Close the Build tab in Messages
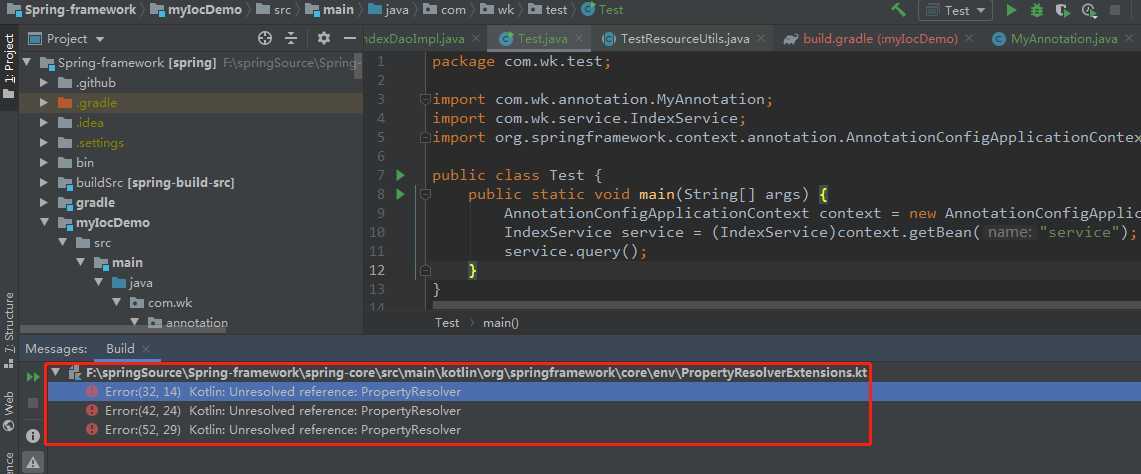This screenshot has height=474, width=1141. (x=146, y=349)
